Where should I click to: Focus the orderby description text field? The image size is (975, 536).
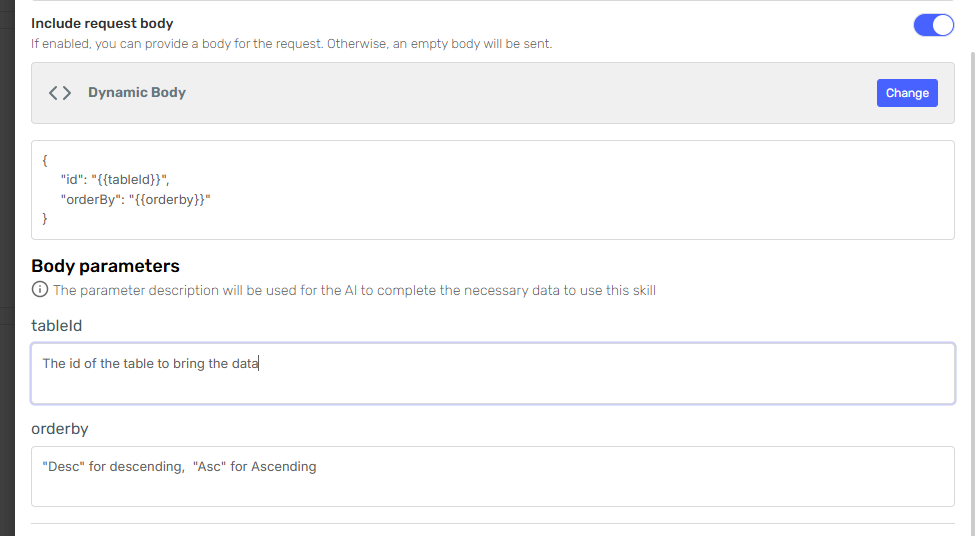(600, 483)
